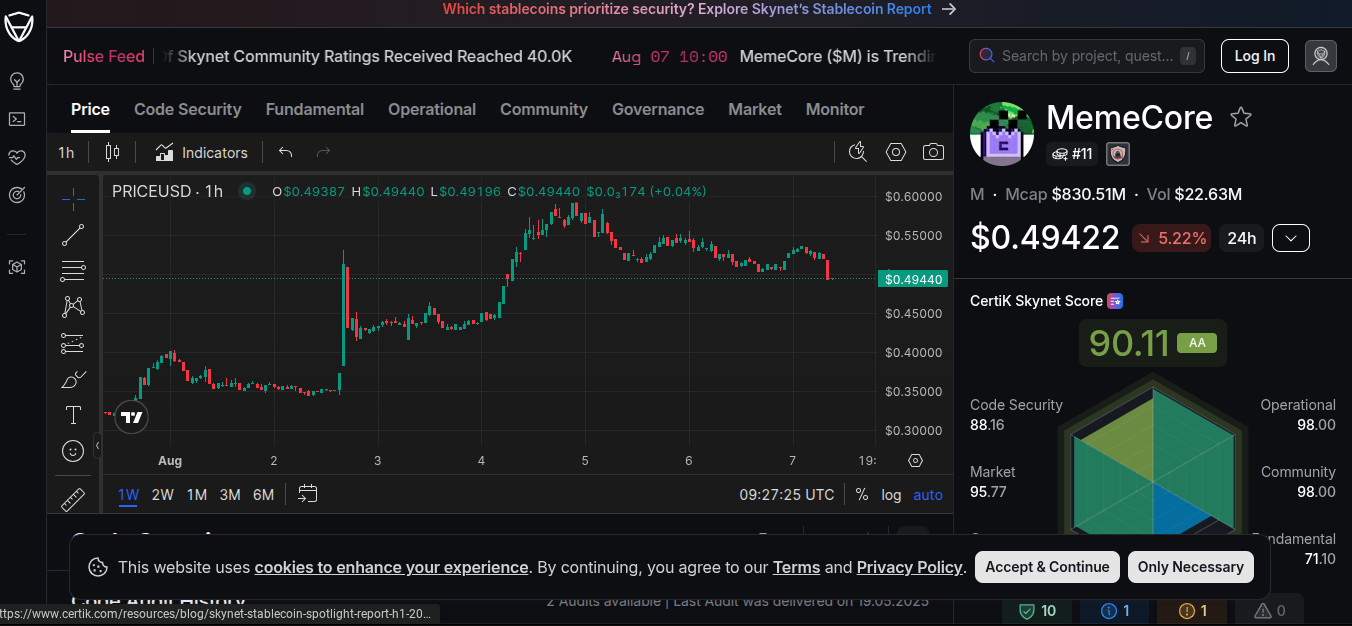Select the 1M date range
This screenshot has height=626, width=1352.
coord(197,494)
